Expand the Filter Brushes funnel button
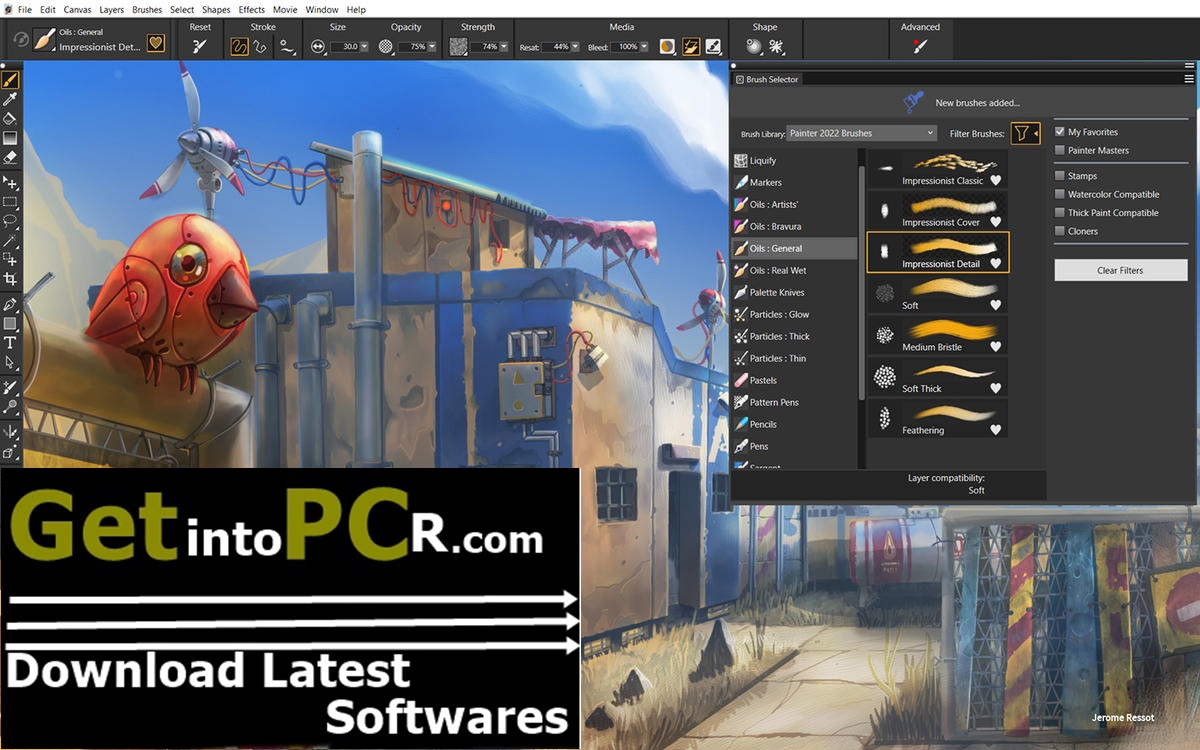Viewport: 1200px width, 750px height. point(1025,133)
